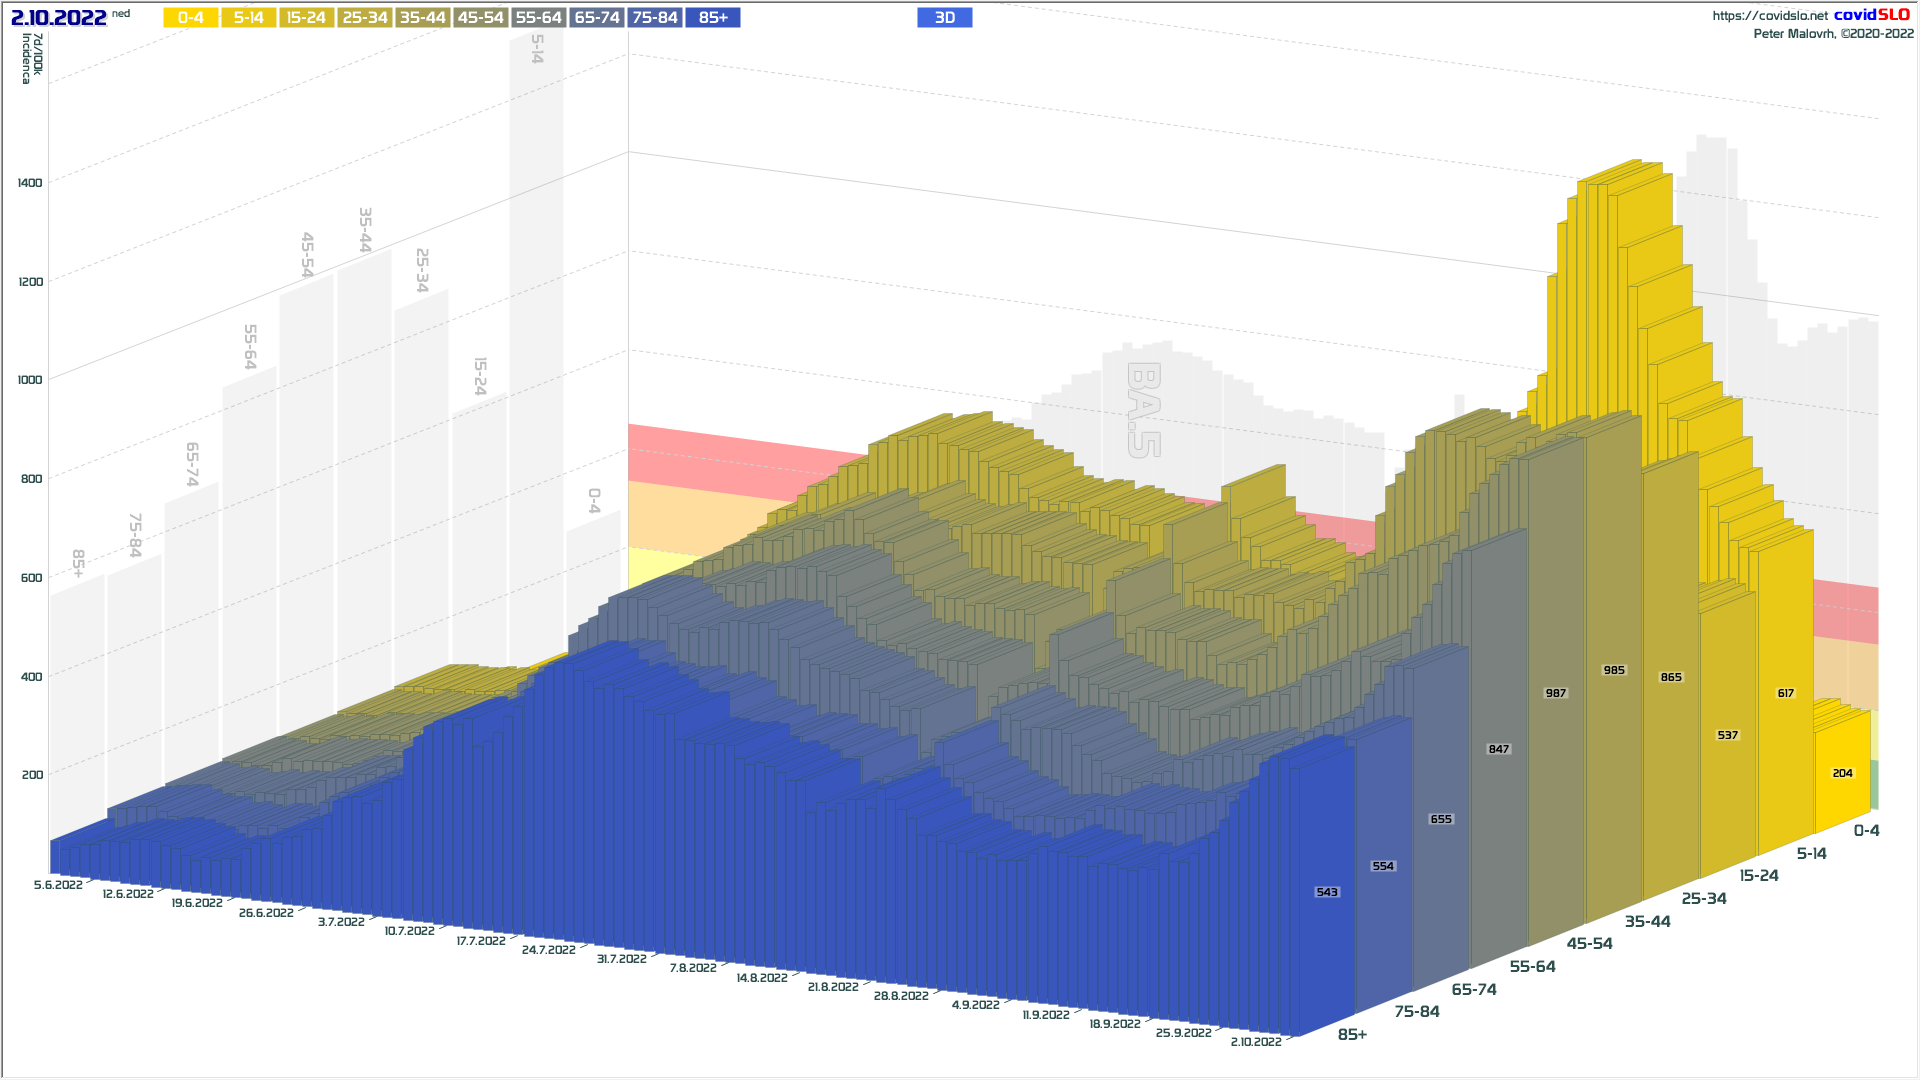Screen dimensions: 1920x1080
Task: Click the 987 value label on 45-54 bar
Action: (1555, 693)
